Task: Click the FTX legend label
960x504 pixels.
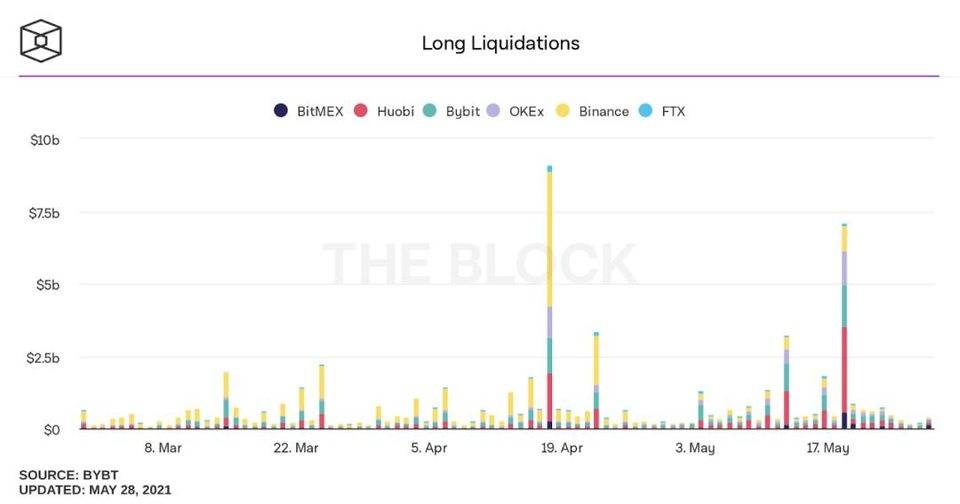Action: [673, 111]
